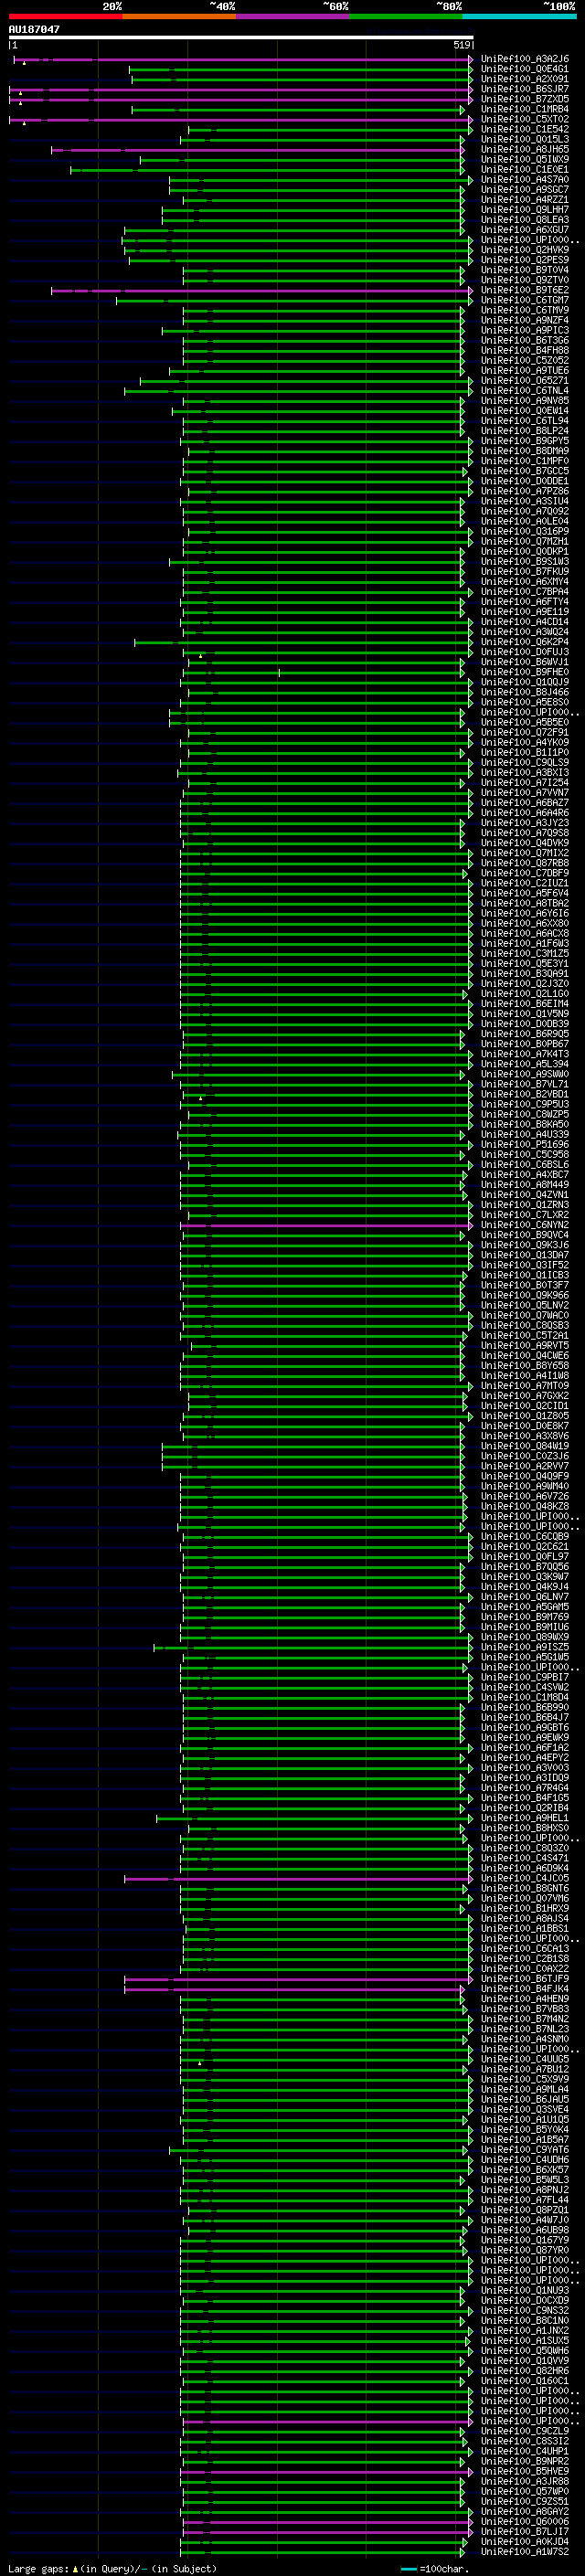The width and height of the screenshot is (585, 2576).
Task: Select hit label UniRef100_Q8PZQ1
Action: 524,2209
